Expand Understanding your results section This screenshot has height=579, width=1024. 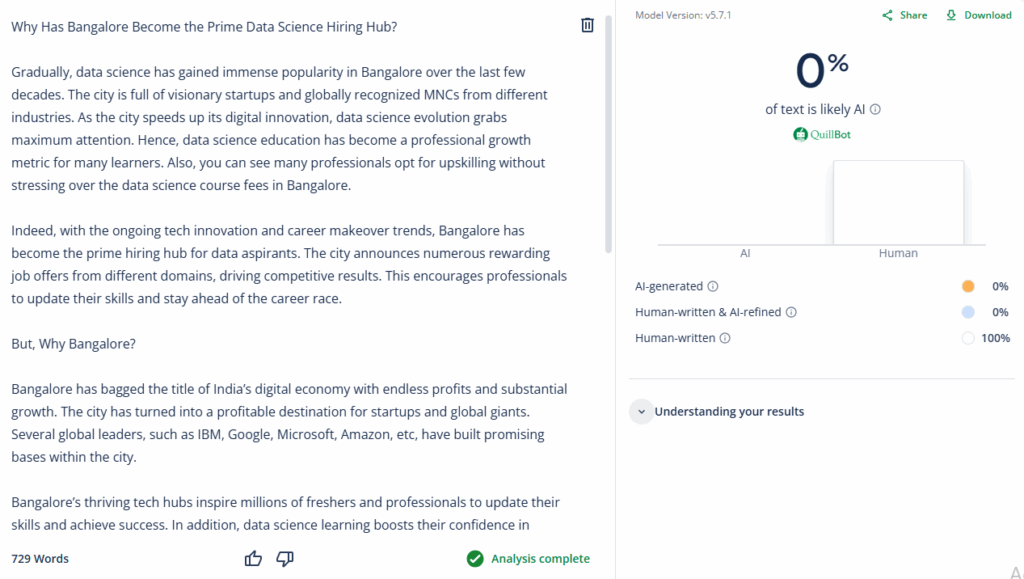pos(641,411)
